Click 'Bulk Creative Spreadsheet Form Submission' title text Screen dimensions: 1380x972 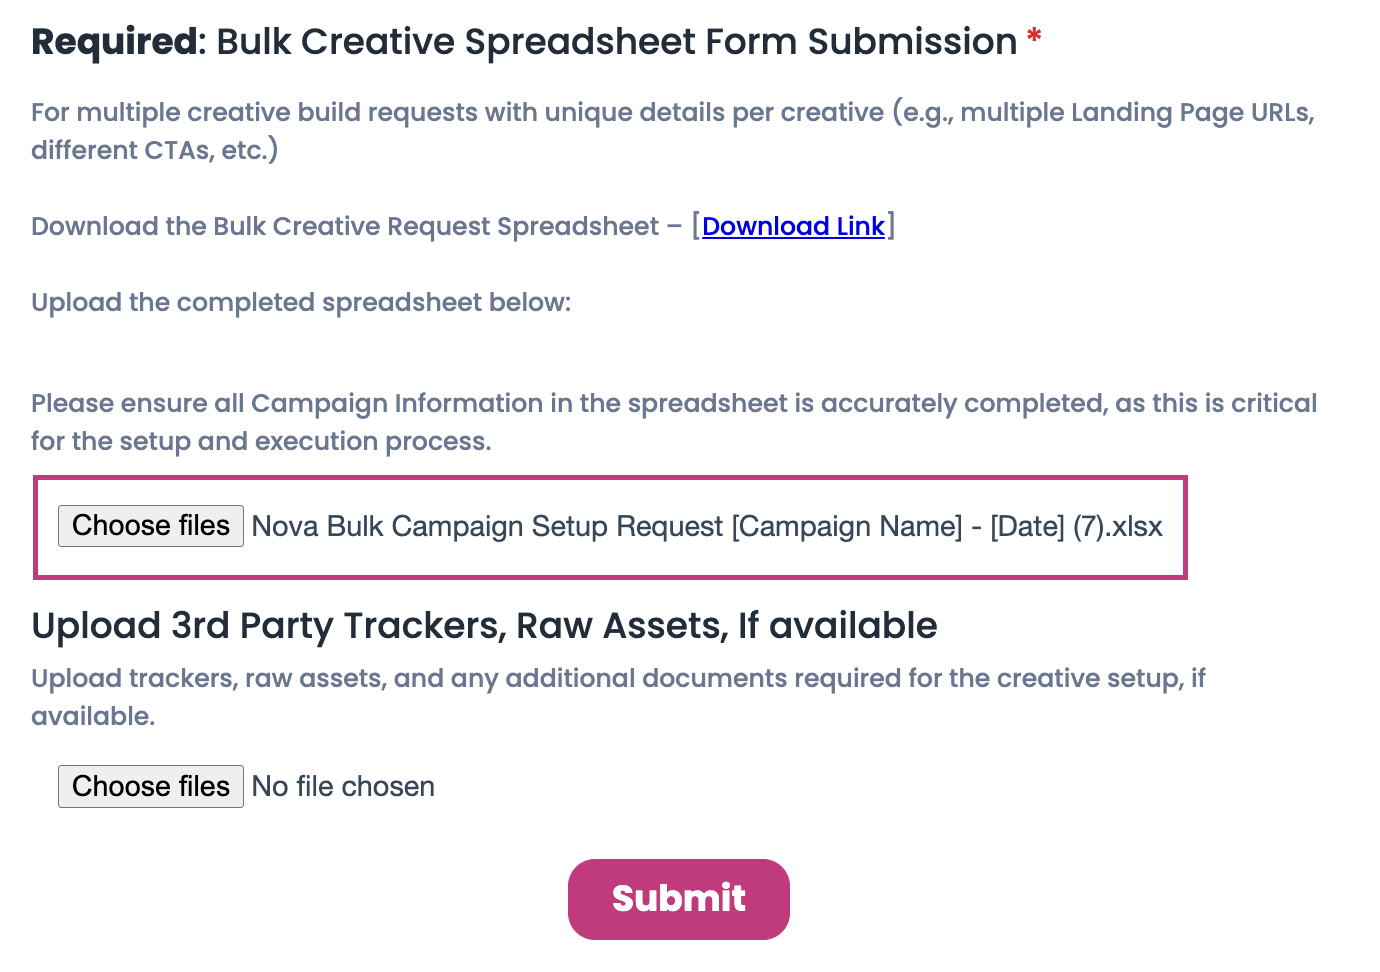[x=616, y=42]
